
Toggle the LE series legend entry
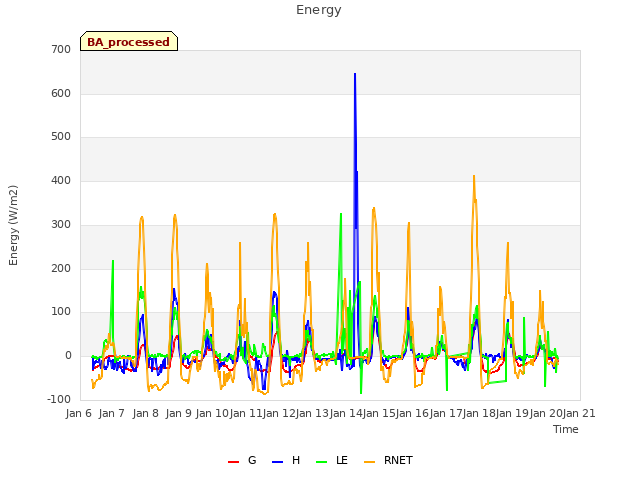click(x=332, y=460)
